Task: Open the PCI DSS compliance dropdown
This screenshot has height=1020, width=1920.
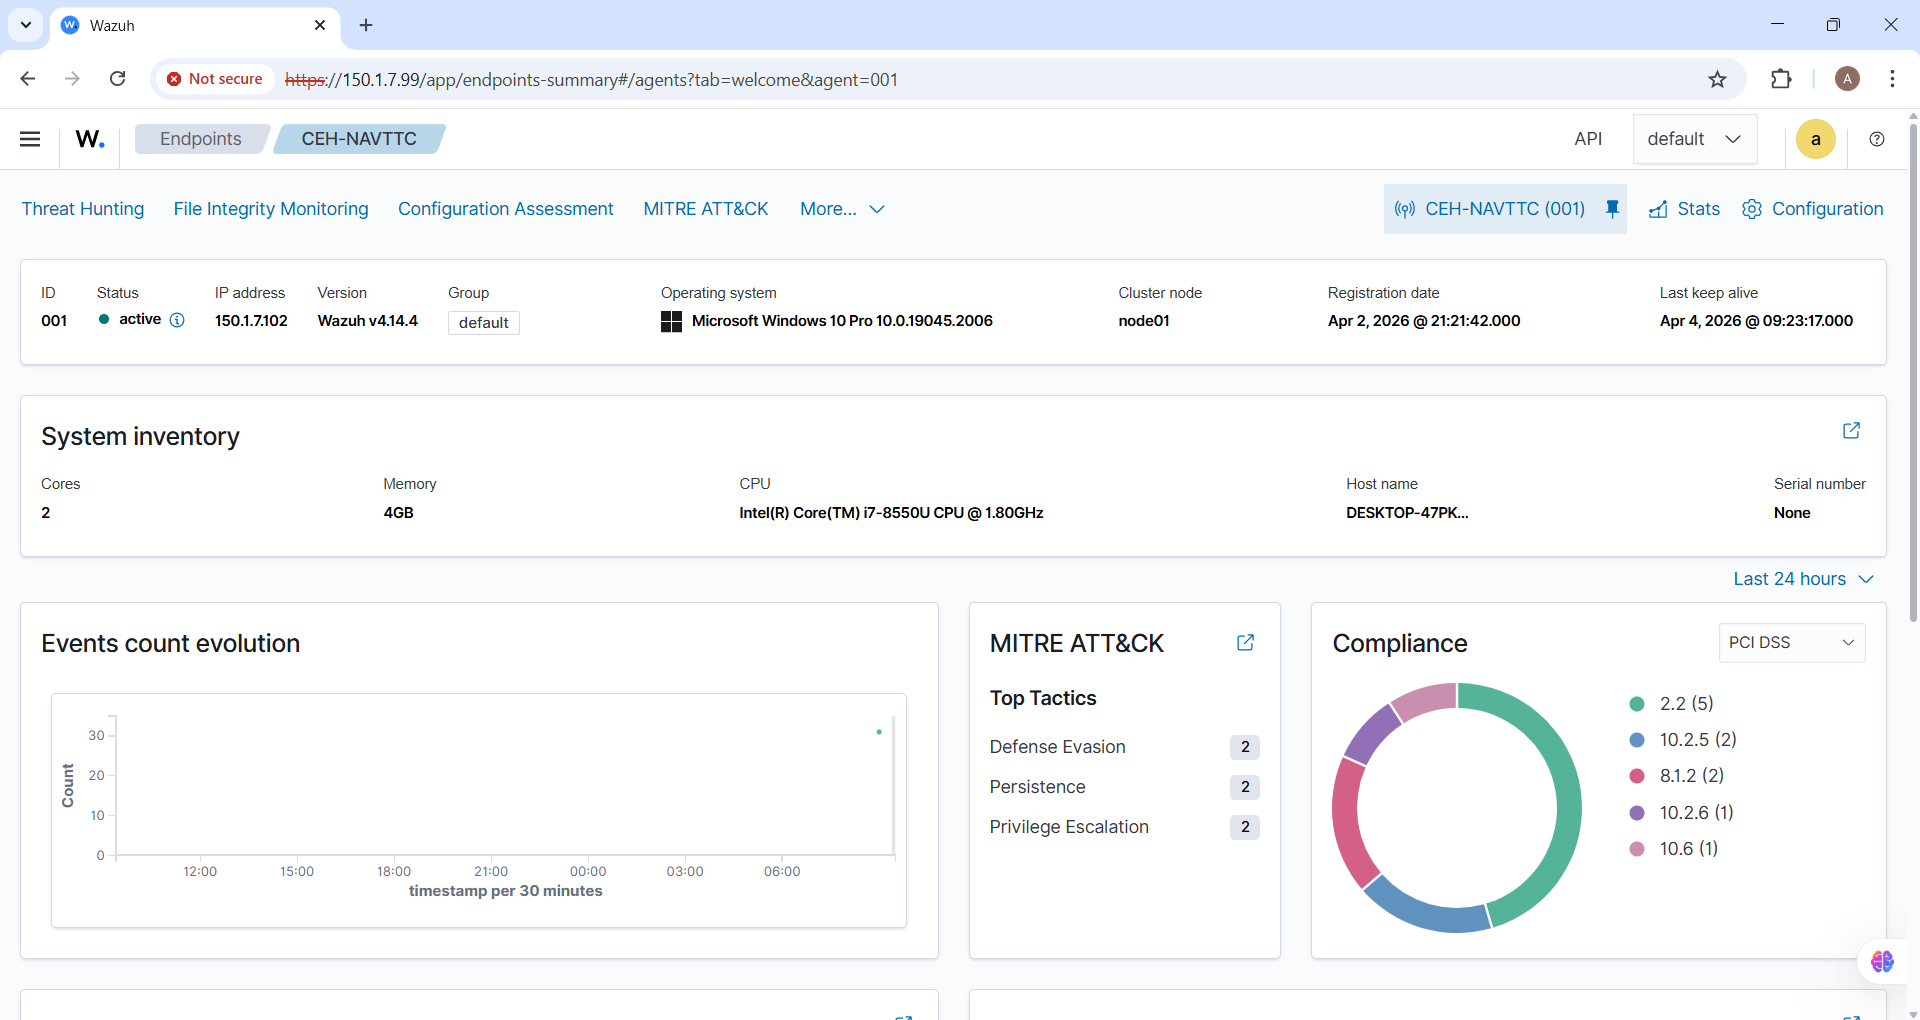Action: click(1791, 643)
